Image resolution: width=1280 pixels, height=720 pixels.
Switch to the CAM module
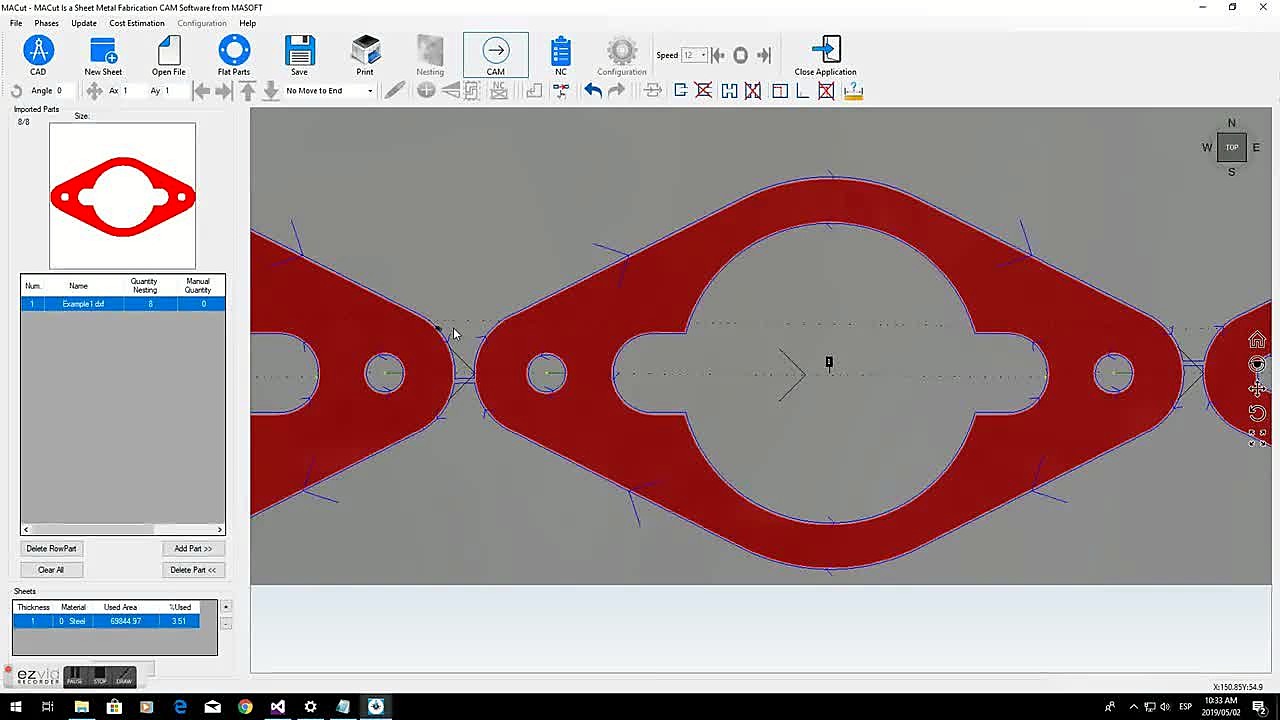(495, 56)
